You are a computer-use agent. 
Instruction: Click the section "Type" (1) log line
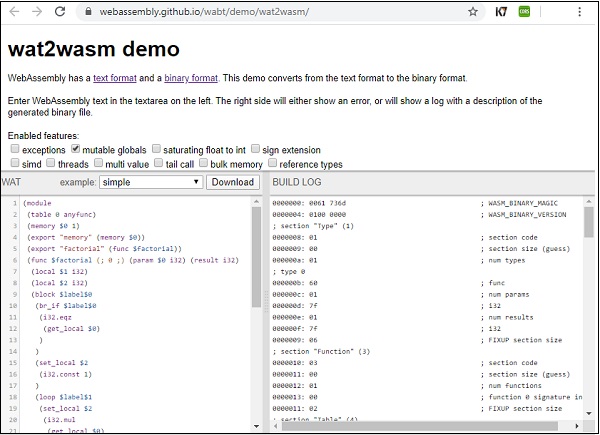click(313, 226)
